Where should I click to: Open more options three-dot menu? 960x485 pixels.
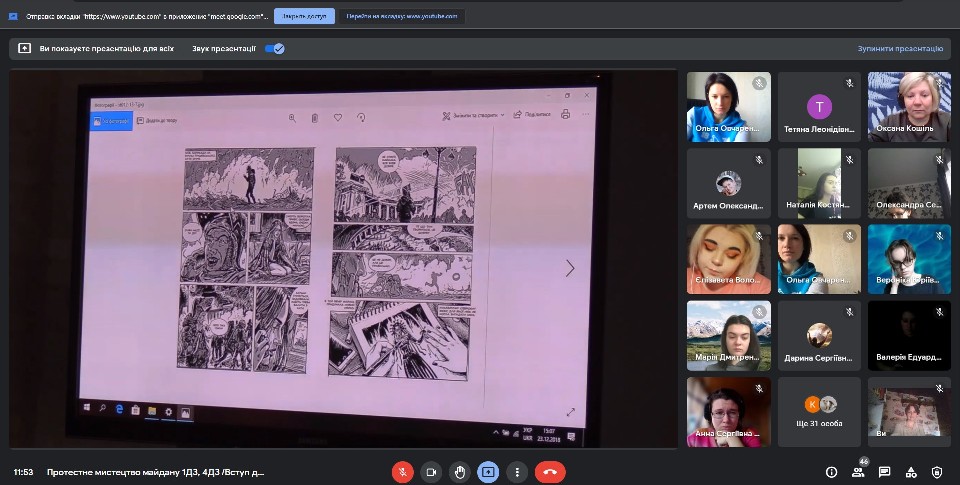pyautogui.click(x=516, y=471)
